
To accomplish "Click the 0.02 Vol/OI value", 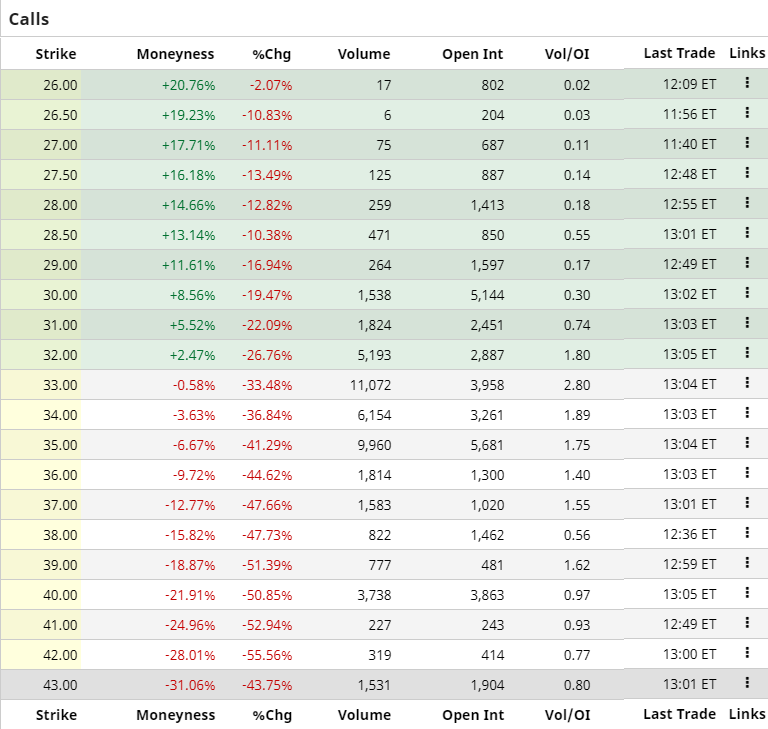I will pos(577,85).
